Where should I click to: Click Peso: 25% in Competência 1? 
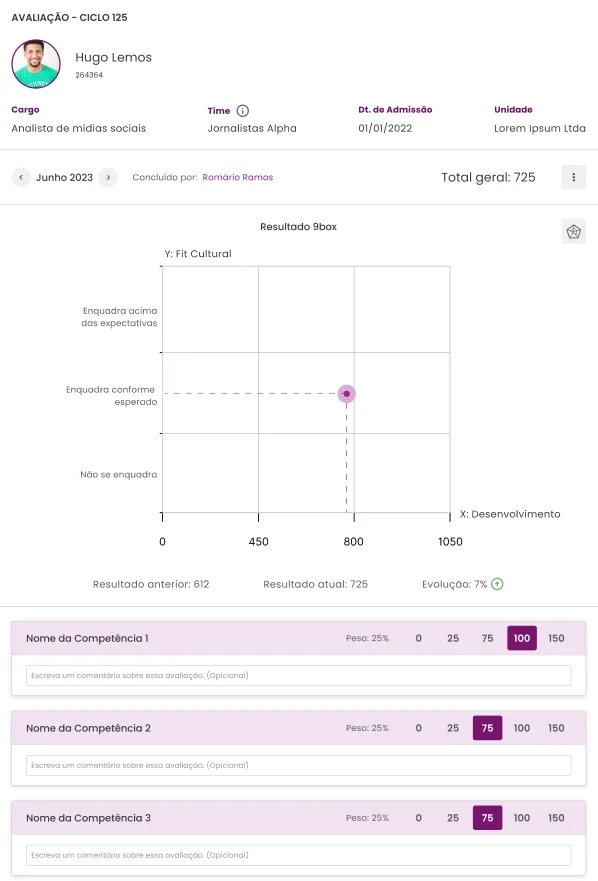pyautogui.click(x=367, y=638)
